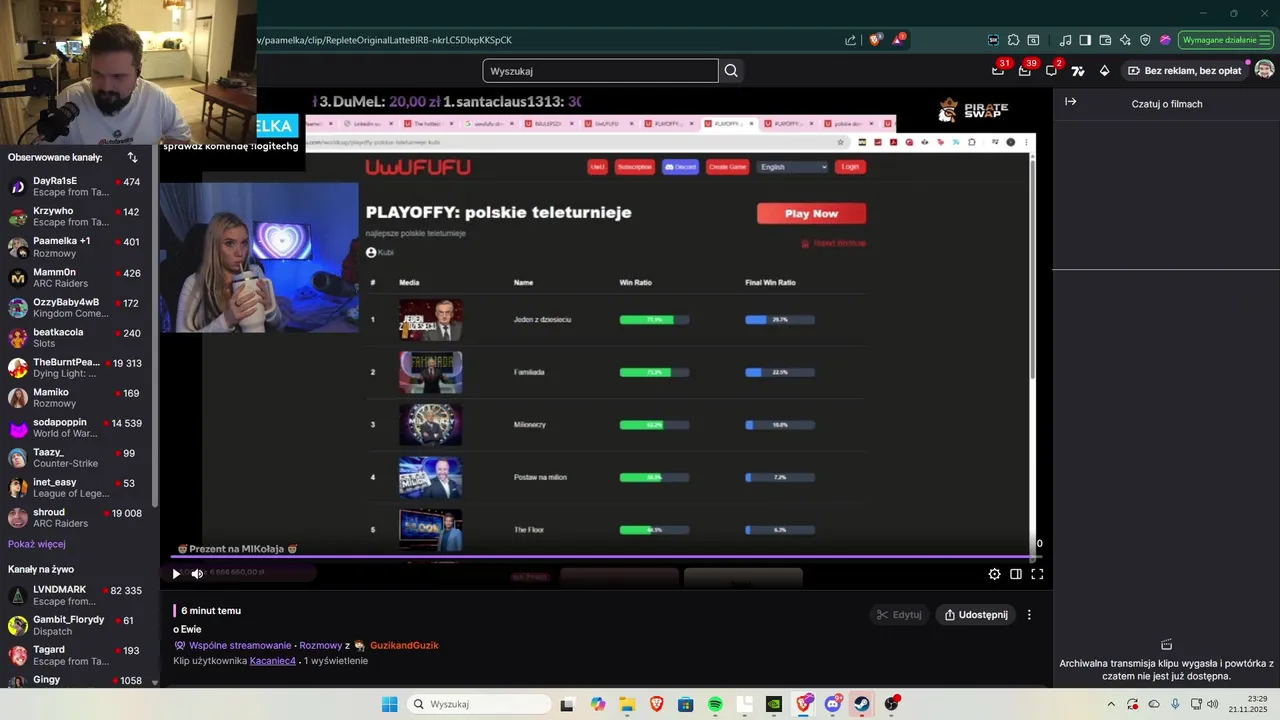Collapse the chat panel arrow
The width and height of the screenshot is (1280, 720).
[1070, 102]
